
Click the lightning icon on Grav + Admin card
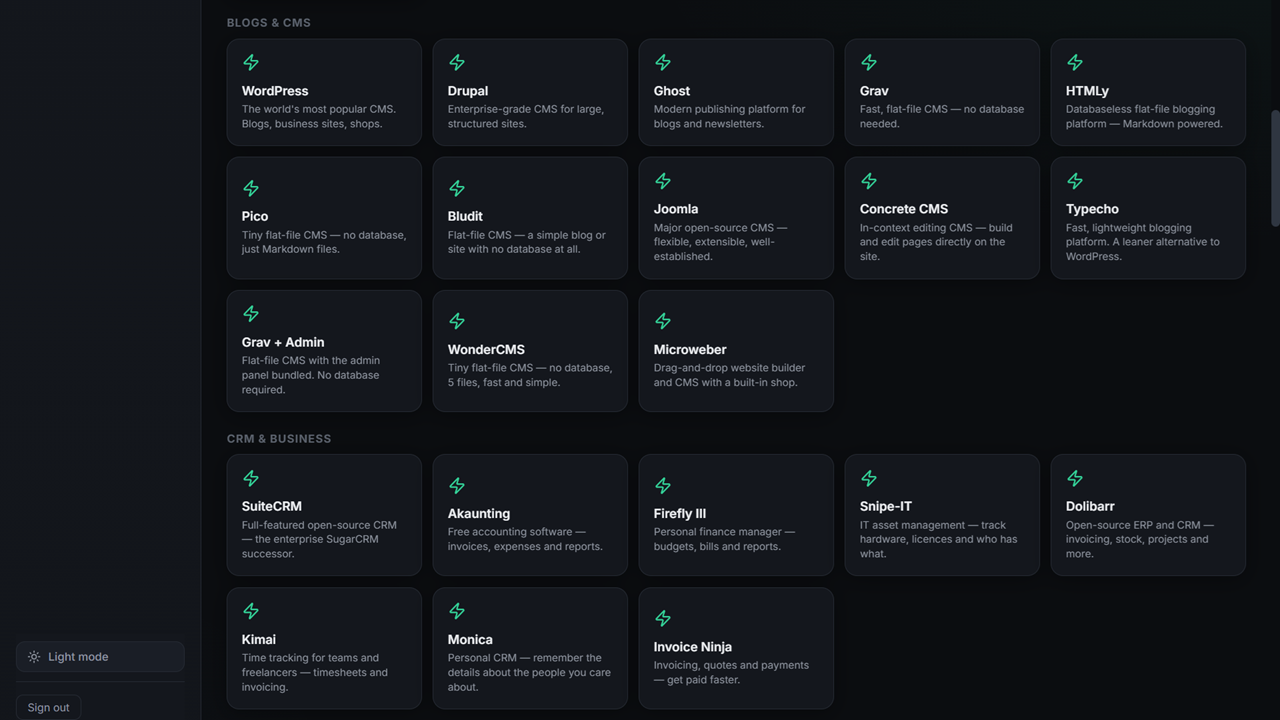pyautogui.click(x=251, y=314)
